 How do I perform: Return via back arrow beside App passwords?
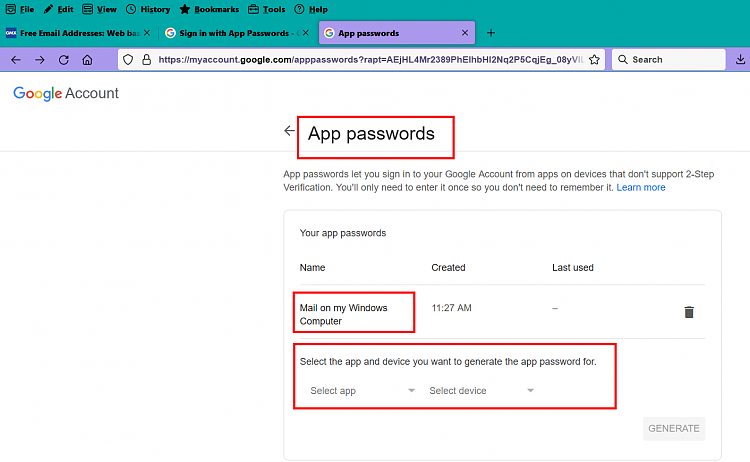pos(289,131)
